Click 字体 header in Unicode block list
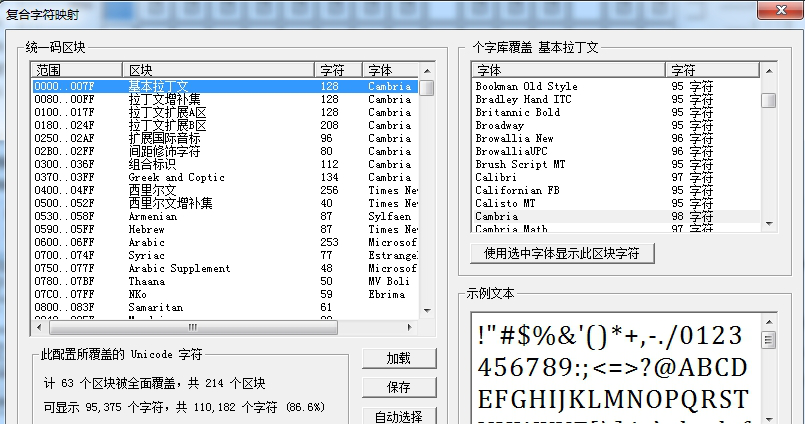Screen dimensions: 805x440 (x=390, y=70)
